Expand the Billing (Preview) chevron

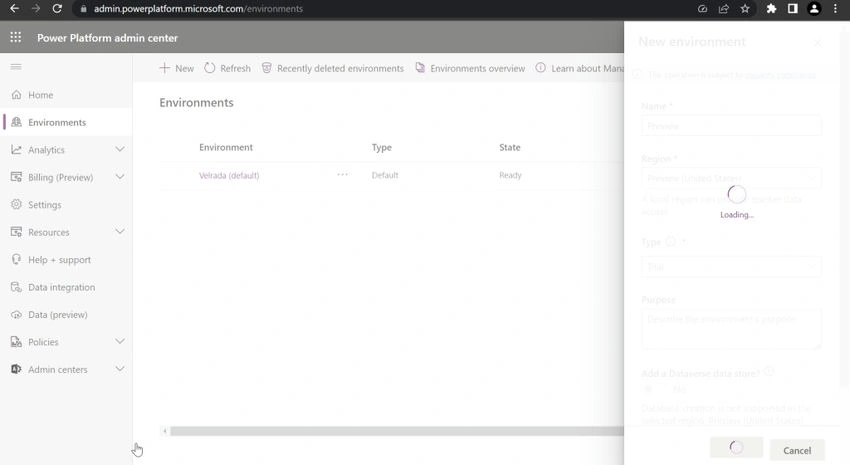pyautogui.click(x=120, y=177)
